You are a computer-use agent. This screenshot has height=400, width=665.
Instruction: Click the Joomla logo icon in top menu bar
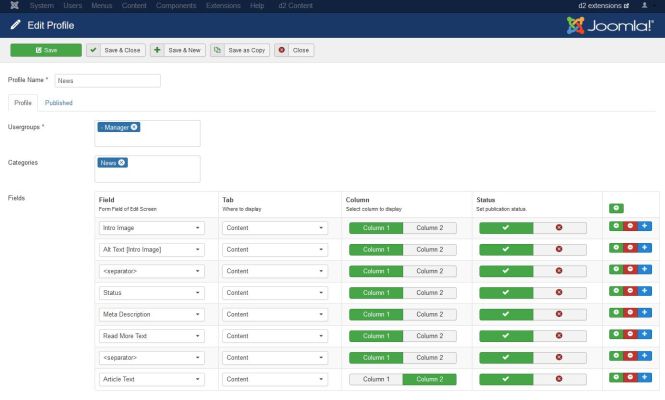(14, 6)
